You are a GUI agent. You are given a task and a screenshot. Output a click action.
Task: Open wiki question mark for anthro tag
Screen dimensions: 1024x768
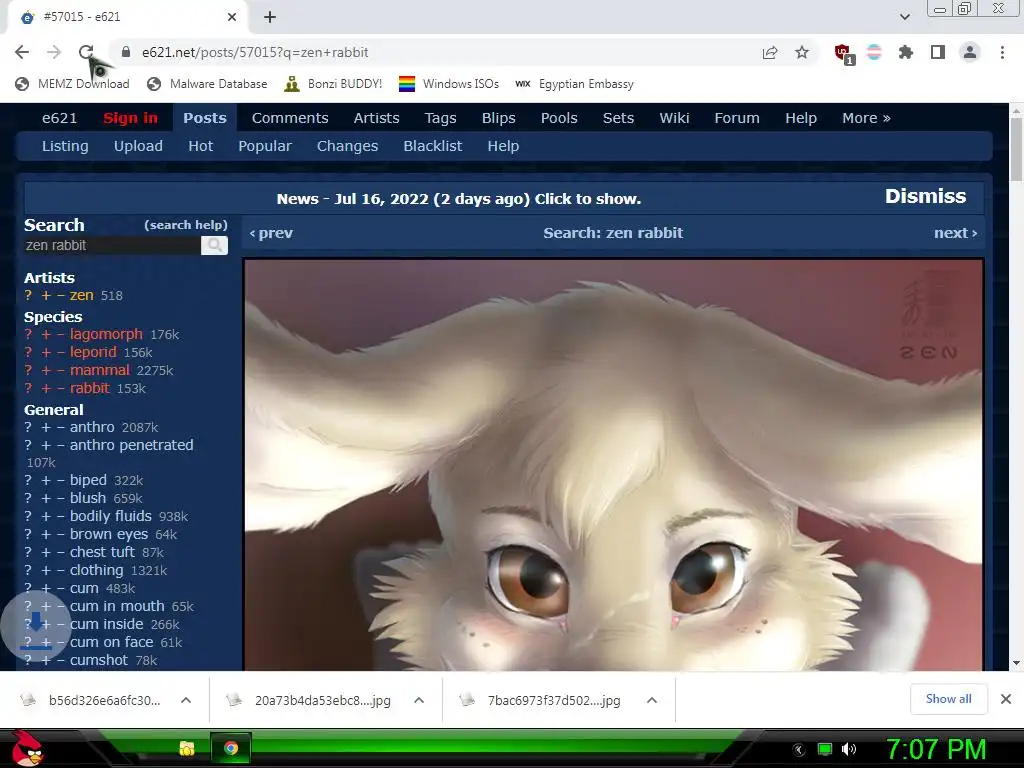28,427
